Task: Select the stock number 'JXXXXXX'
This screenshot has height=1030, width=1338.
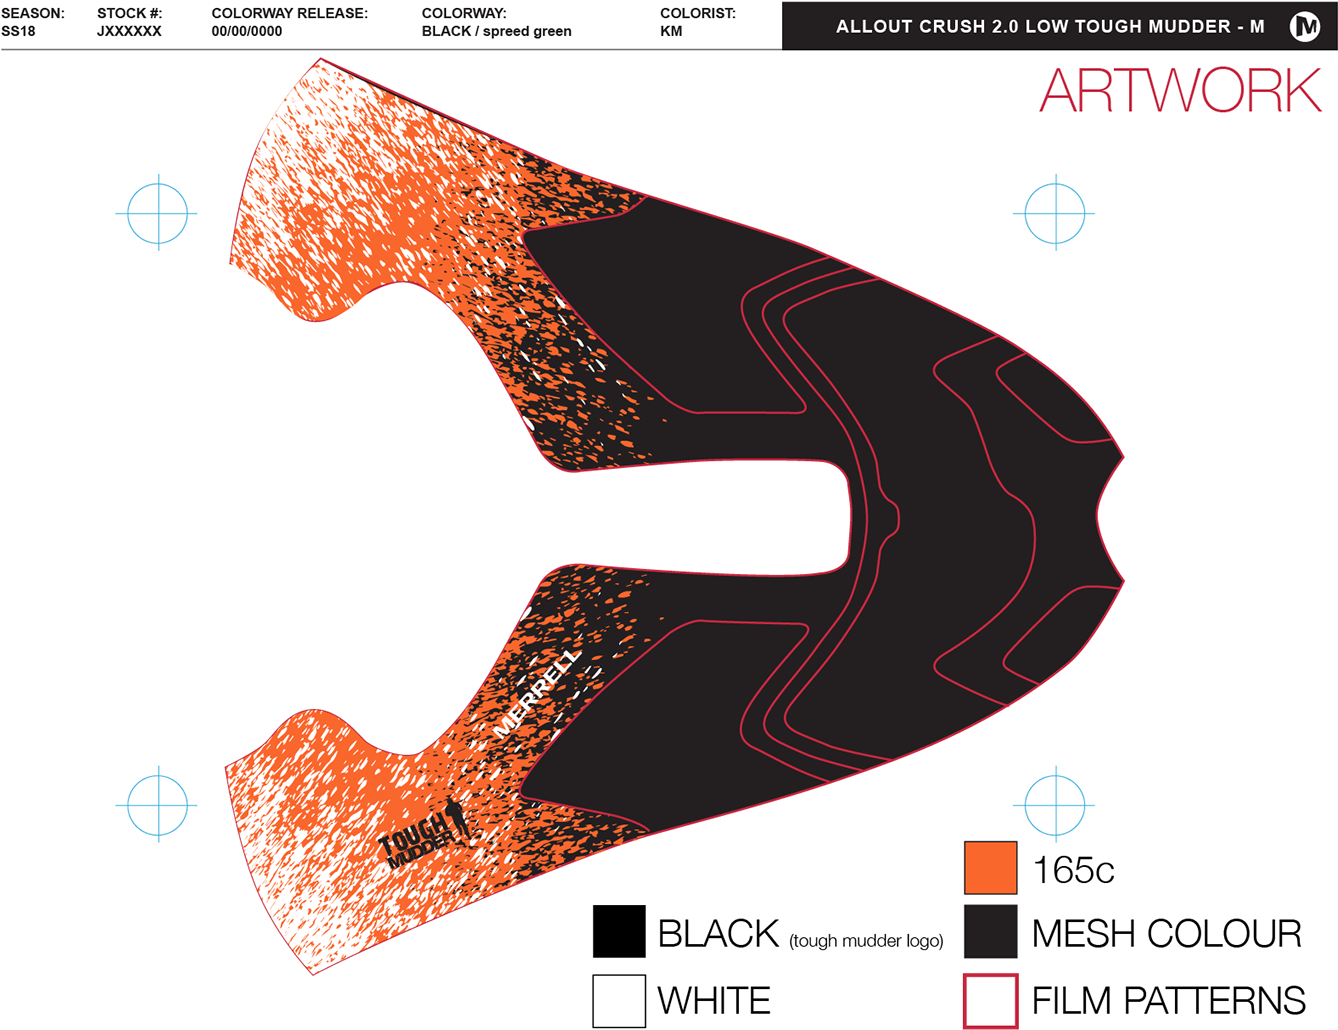Action: pyautogui.click(x=129, y=31)
